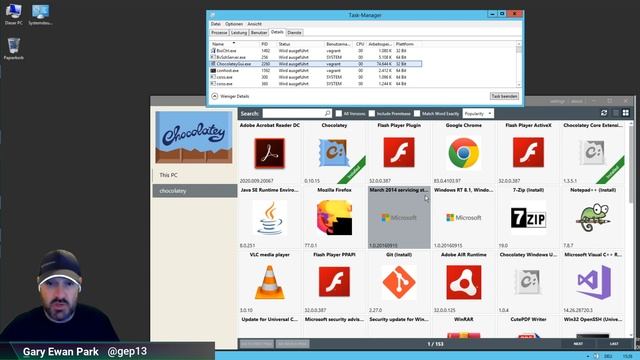The width and height of the screenshot is (640, 360).
Task: Click the refresh packages icon
Action: point(604,113)
